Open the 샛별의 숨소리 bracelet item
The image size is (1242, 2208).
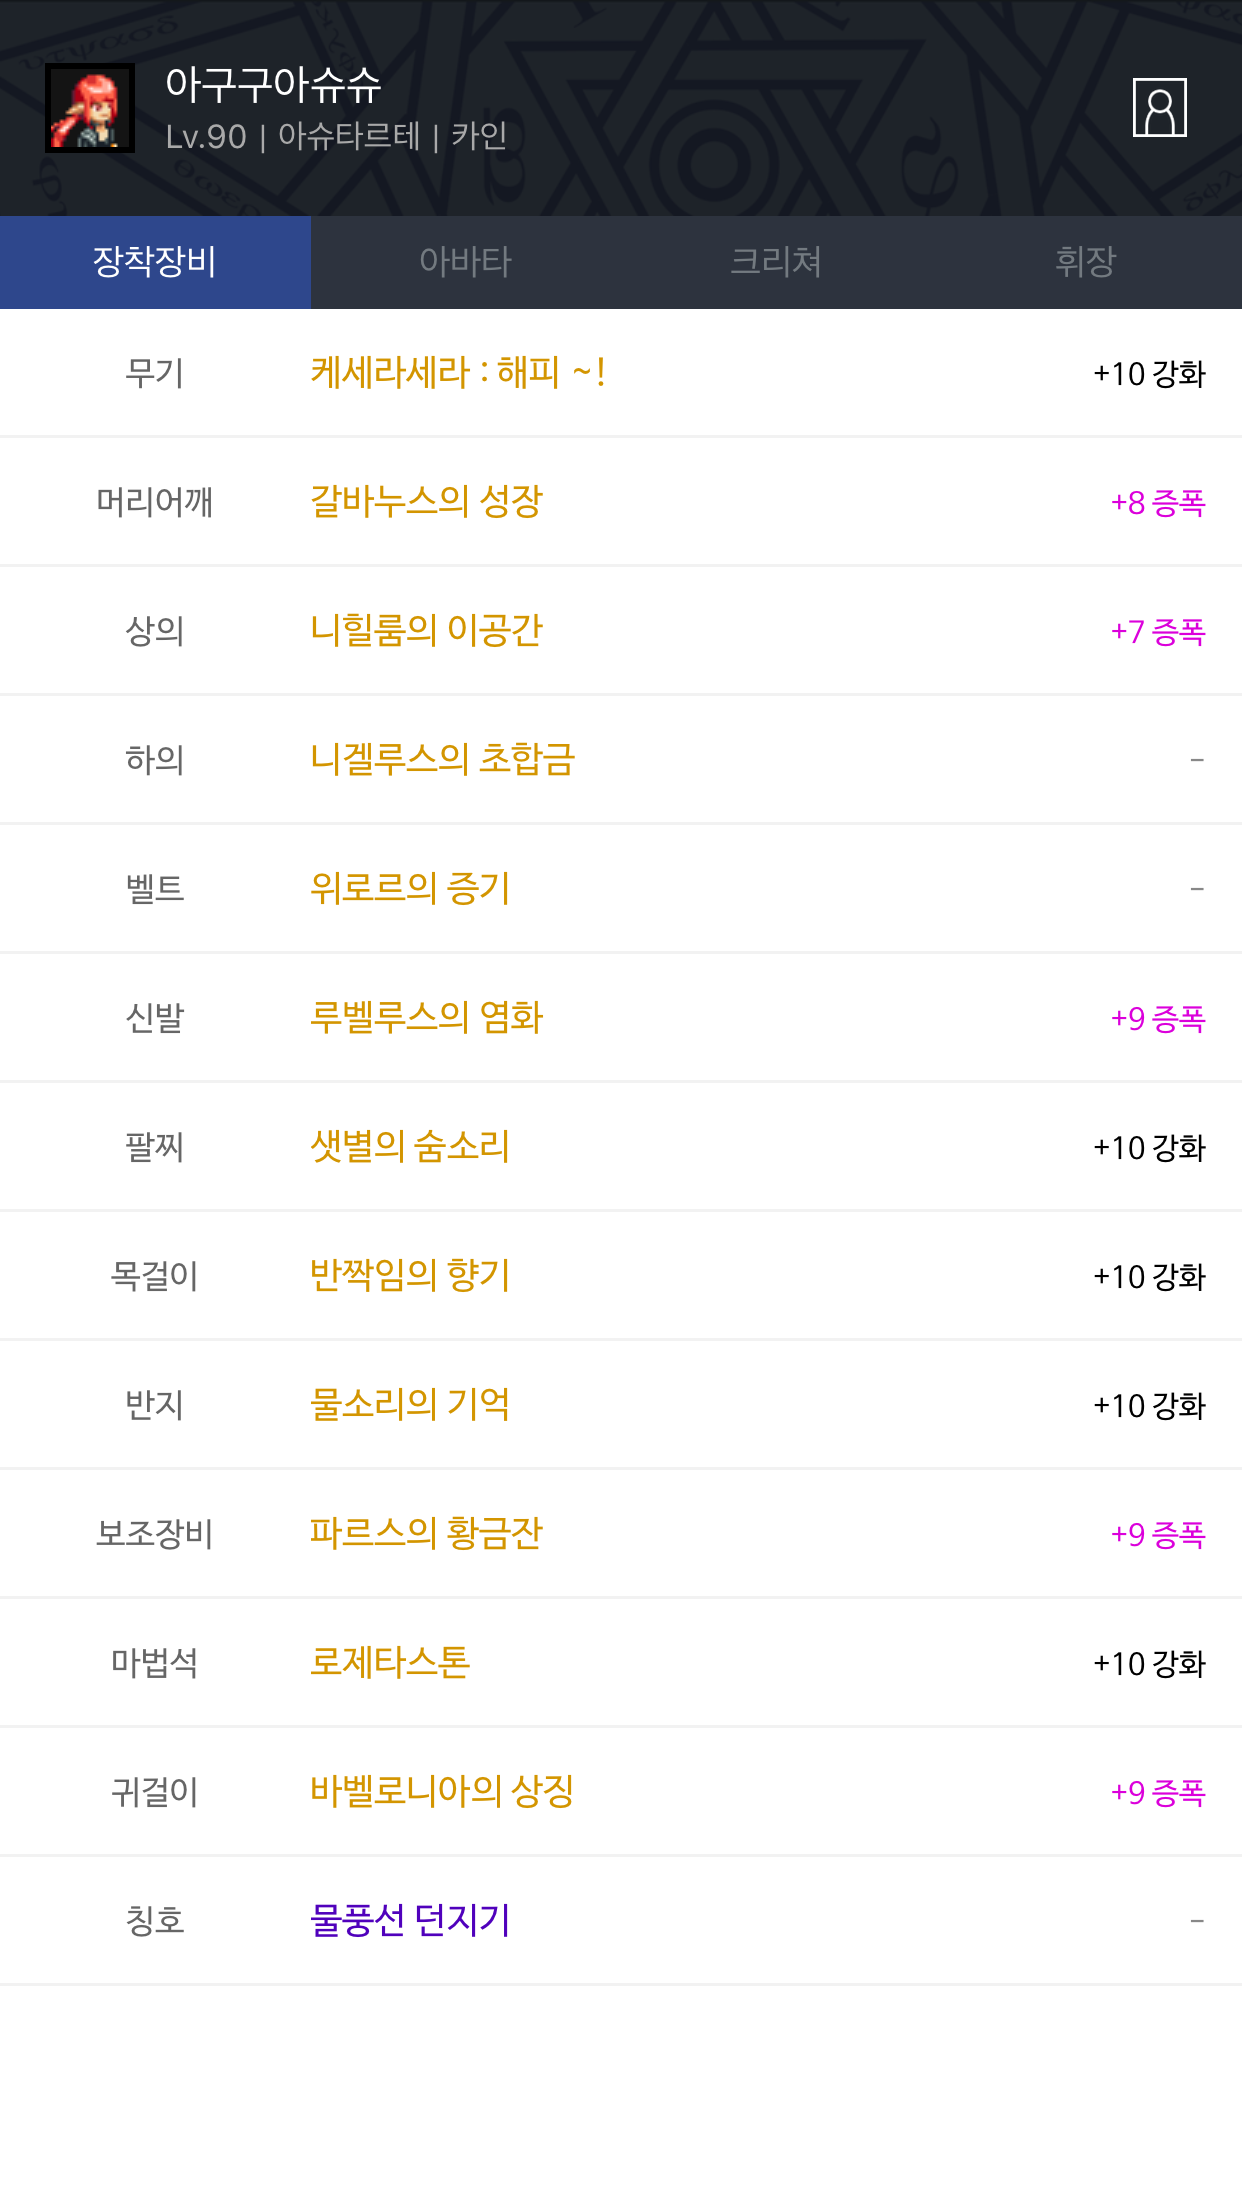point(410,1147)
